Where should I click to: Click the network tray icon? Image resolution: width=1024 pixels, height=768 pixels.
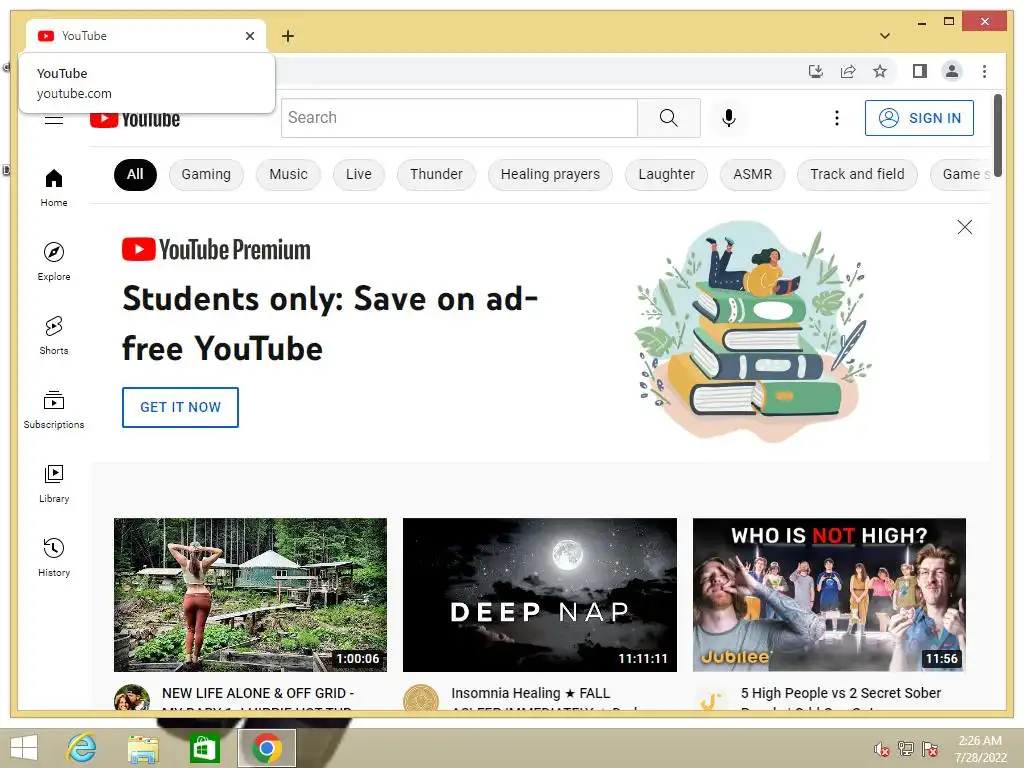[906, 749]
